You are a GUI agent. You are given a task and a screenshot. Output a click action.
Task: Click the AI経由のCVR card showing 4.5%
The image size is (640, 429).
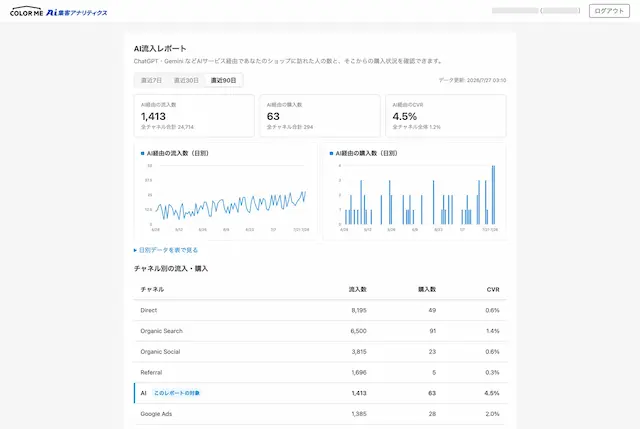point(446,116)
